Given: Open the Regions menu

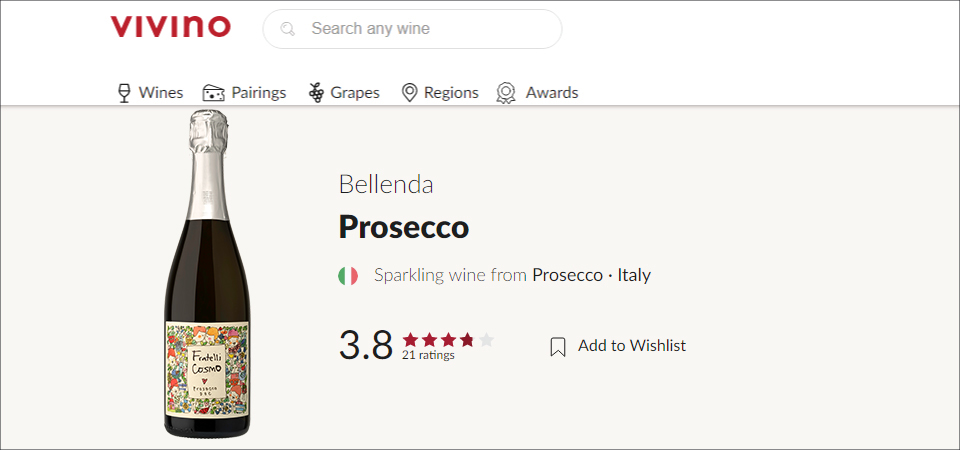Looking at the screenshot, I should pyautogui.click(x=451, y=93).
